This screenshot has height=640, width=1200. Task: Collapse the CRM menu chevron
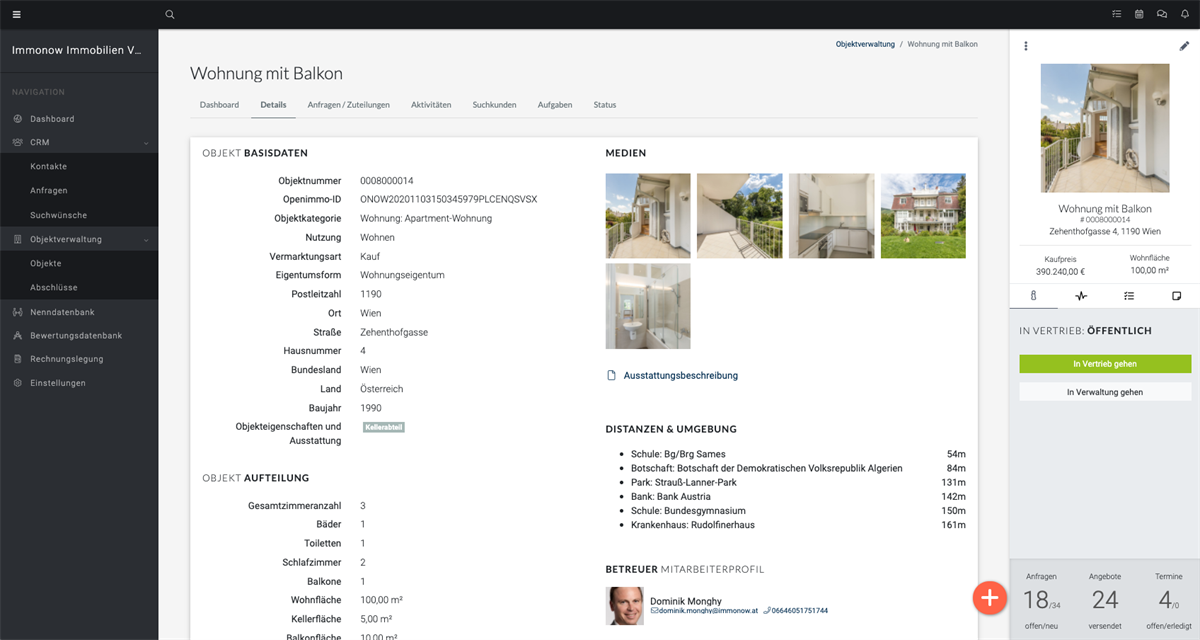tap(146, 143)
